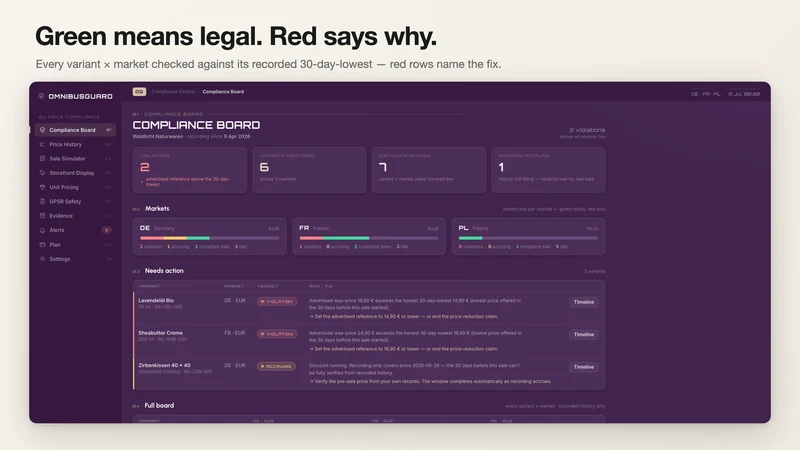Click '1 compliant sale' in Poland card

pos(533,246)
